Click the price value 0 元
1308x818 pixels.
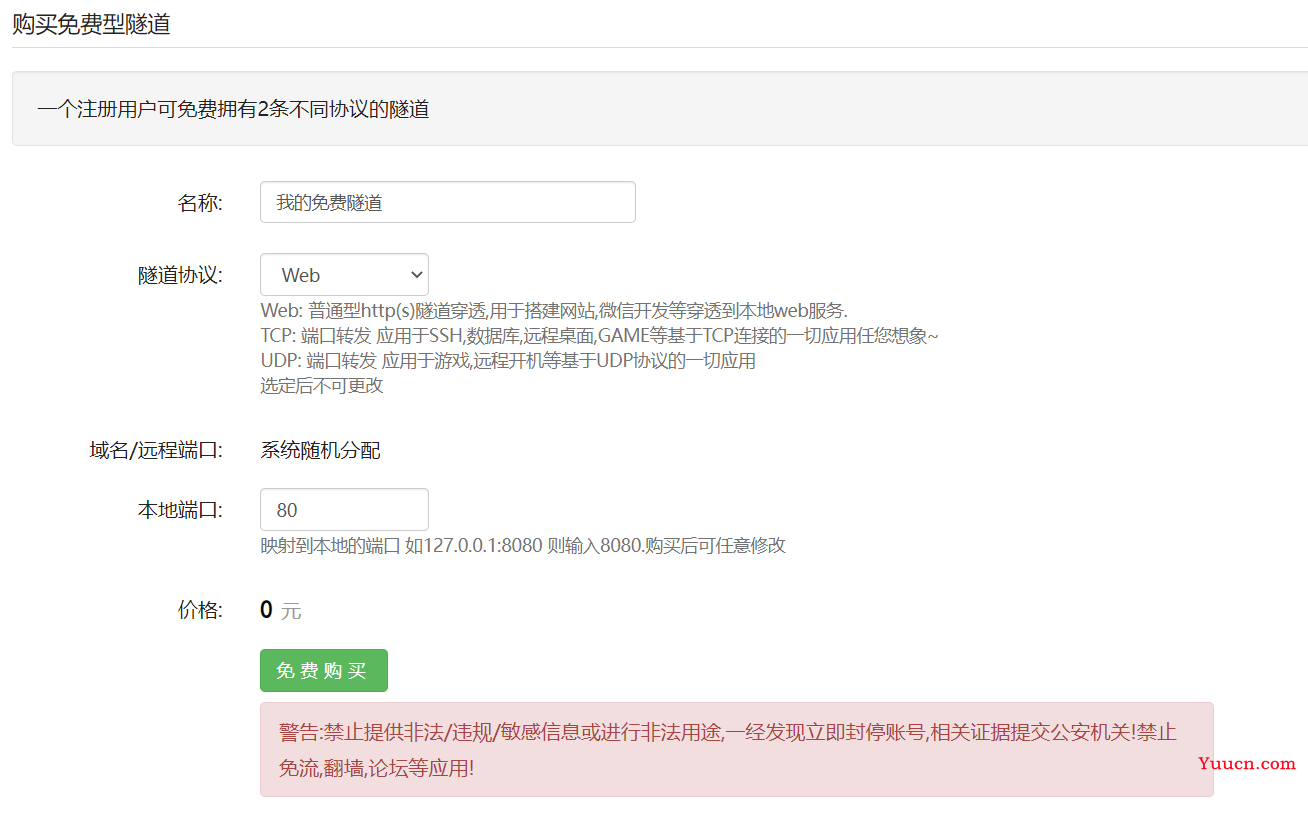pyautogui.click(x=280, y=610)
